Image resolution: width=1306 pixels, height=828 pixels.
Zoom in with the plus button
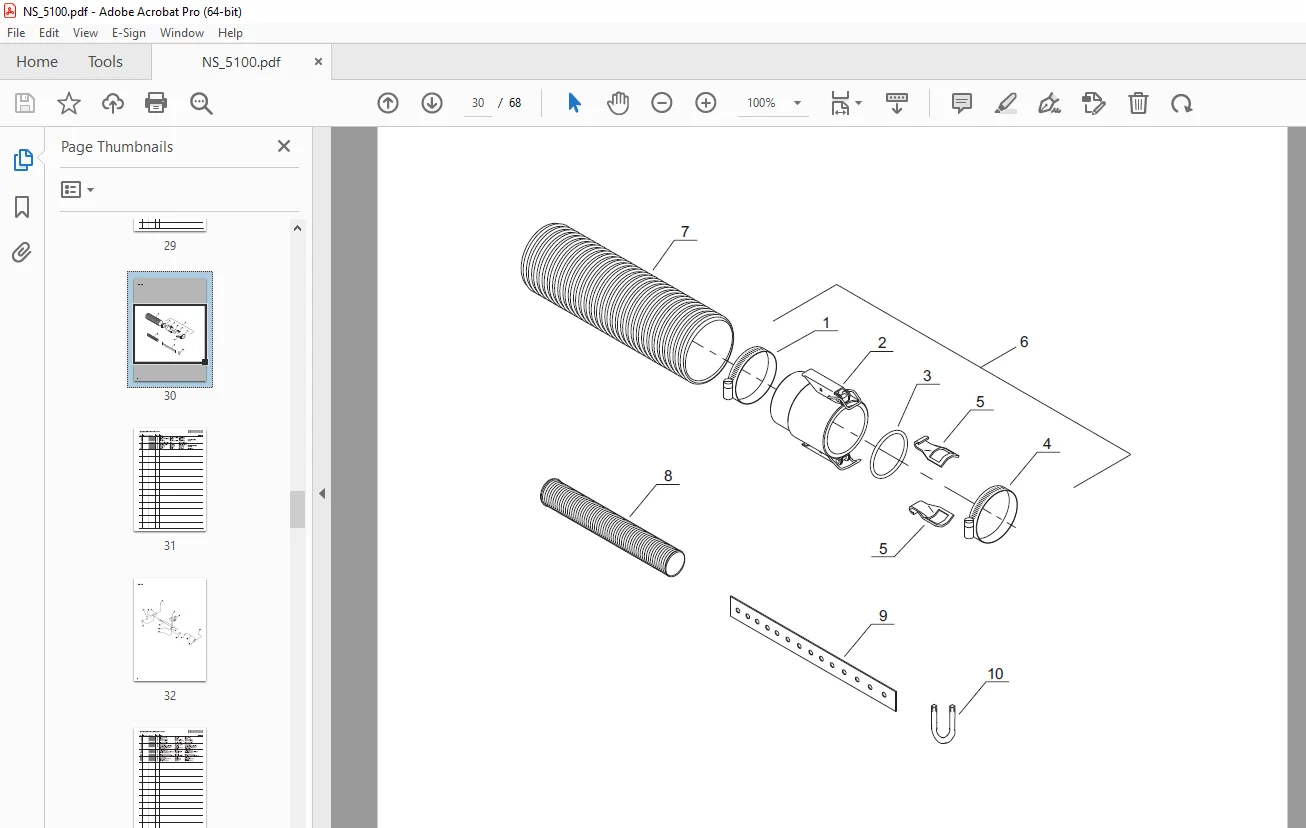(x=706, y=103)
